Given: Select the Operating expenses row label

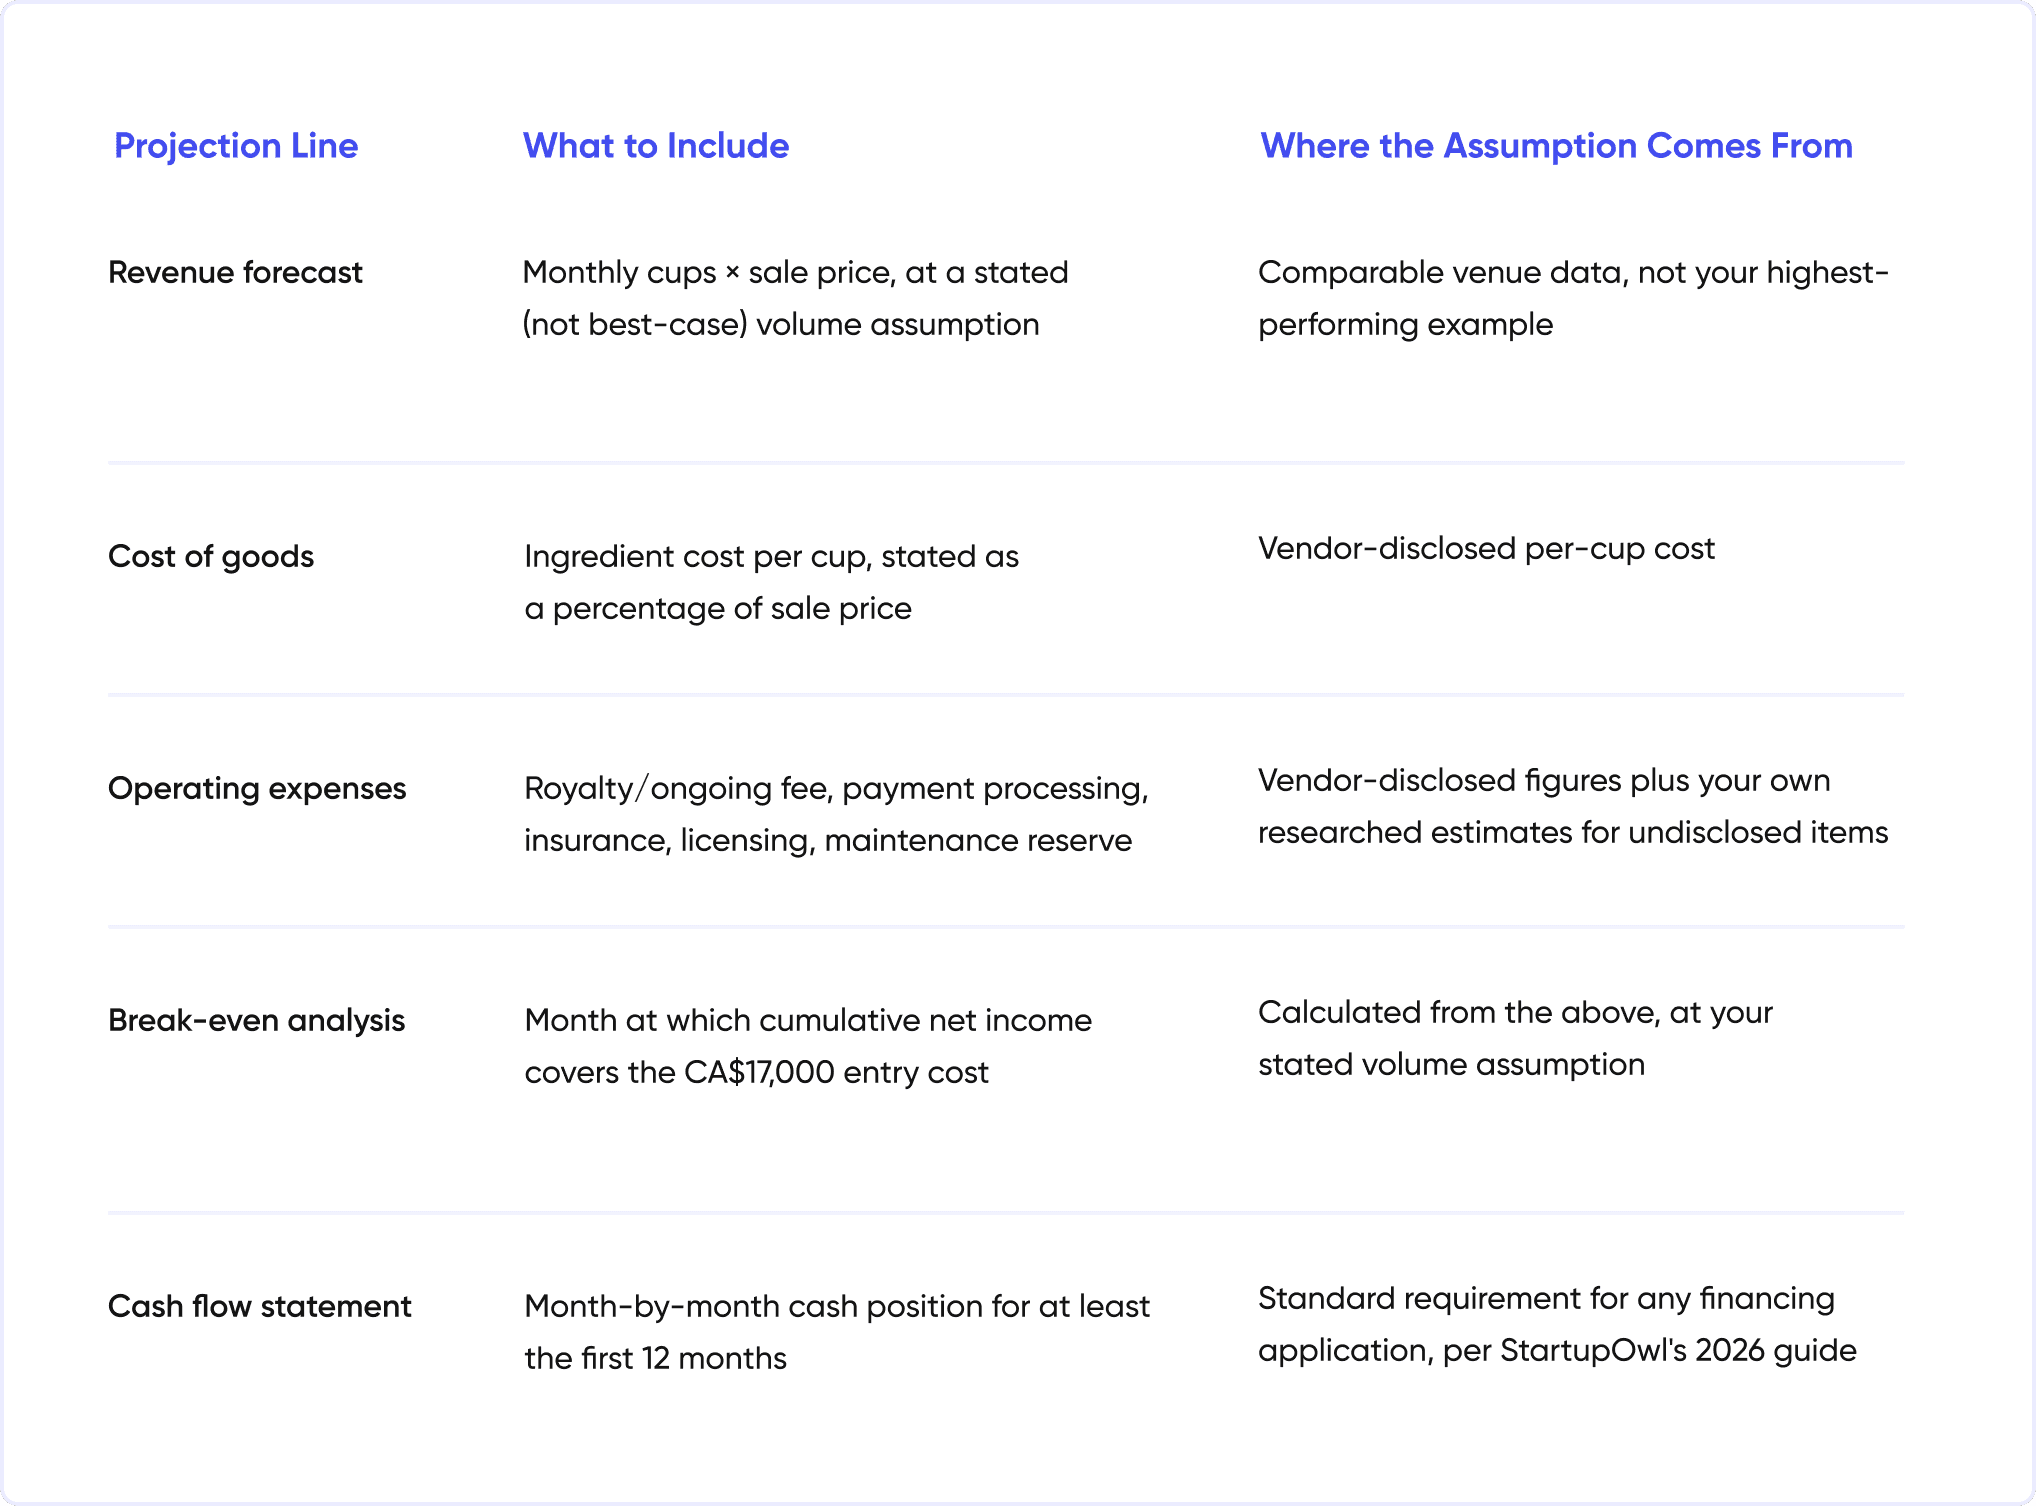Looking at the screenshot, I should pos(257,788).
